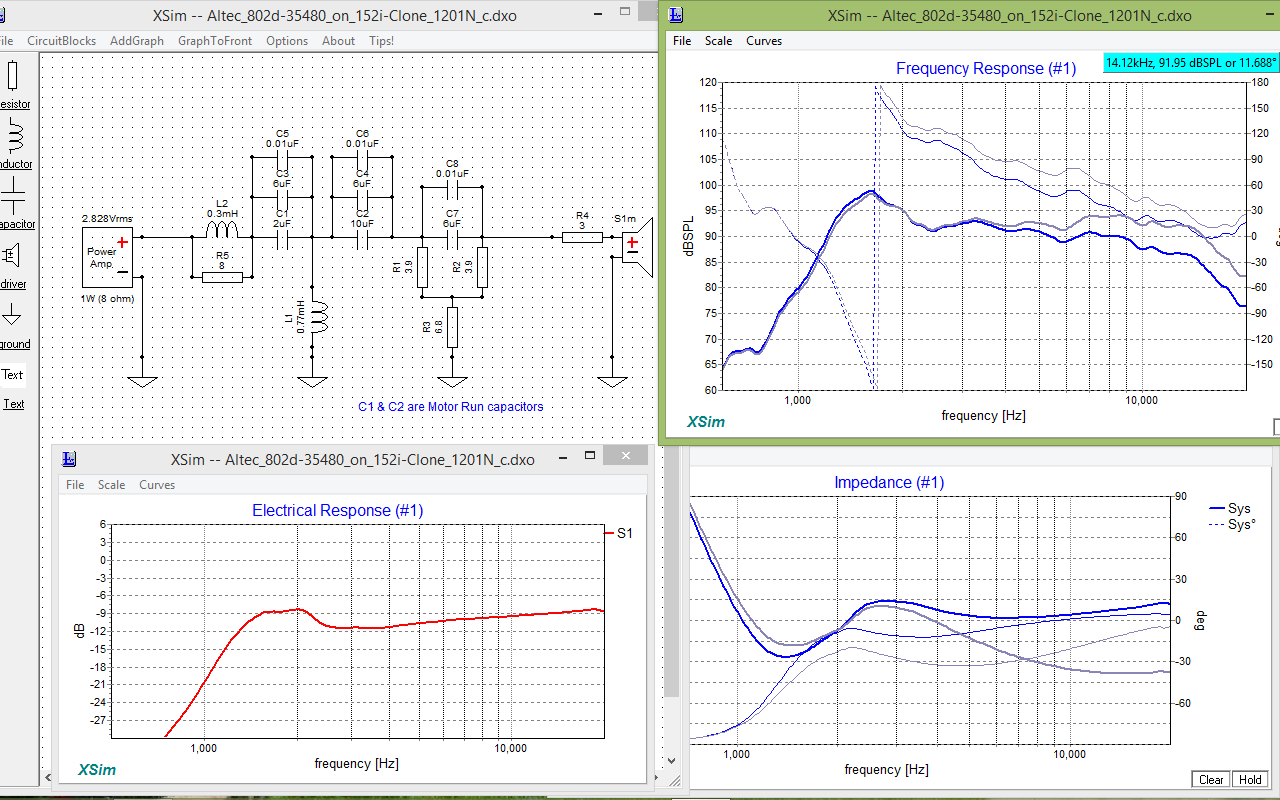Select capacitor C1 2uF in schematic
1280x800 pixels.
pos(282,238)
